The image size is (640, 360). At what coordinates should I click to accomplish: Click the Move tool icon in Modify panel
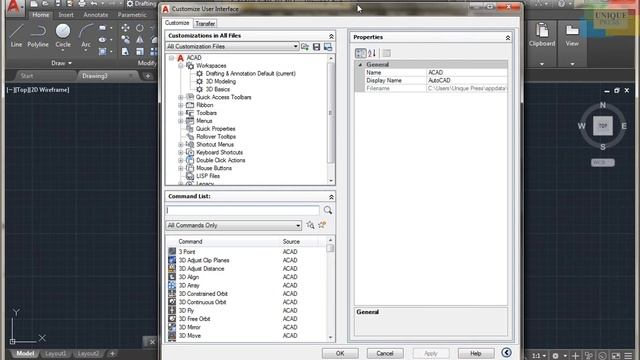(x=125, y=28)
